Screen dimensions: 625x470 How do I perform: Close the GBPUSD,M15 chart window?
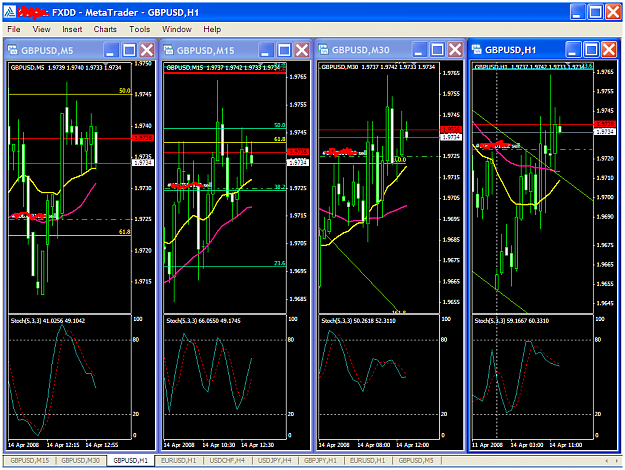pyautogui.click(x=302, y=50)
